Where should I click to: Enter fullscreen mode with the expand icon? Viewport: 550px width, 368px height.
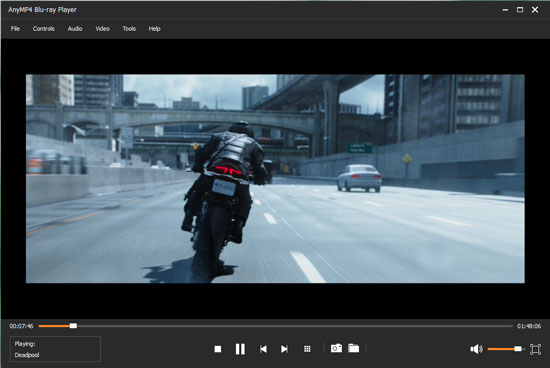pos(535,349)
